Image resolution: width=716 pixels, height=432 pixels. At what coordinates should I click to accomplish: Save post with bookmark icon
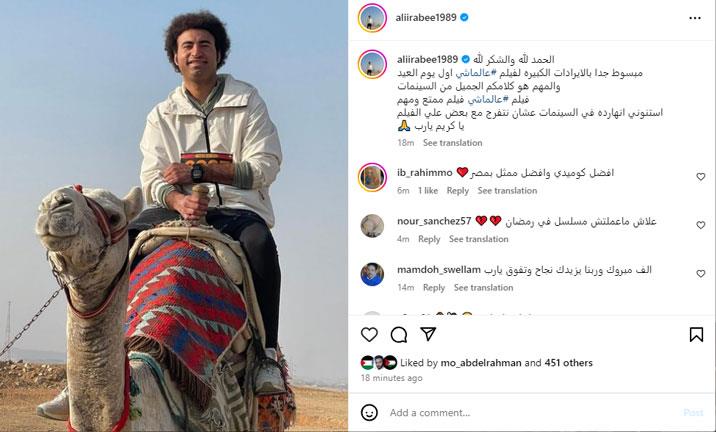tap(696, 334)
